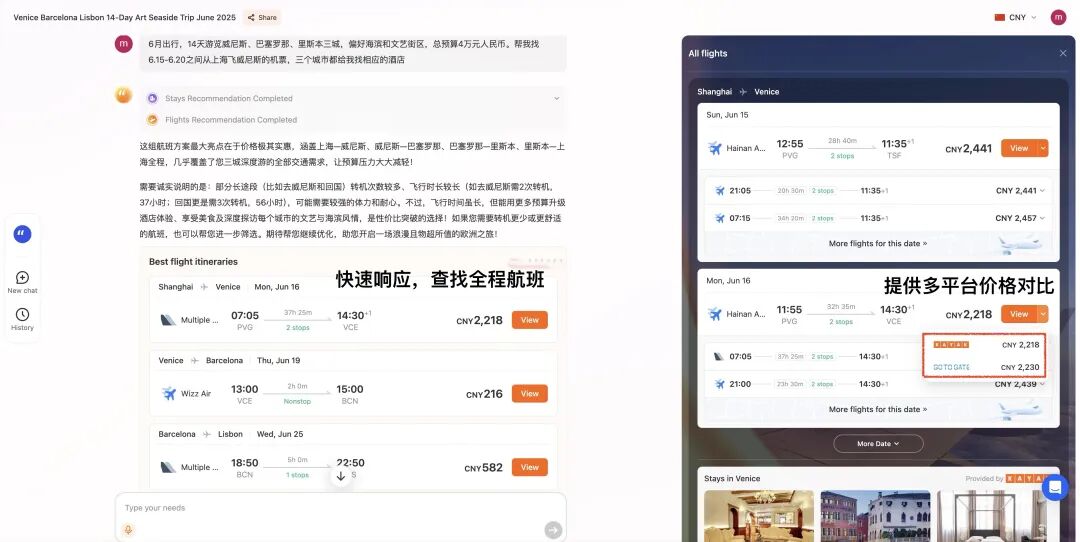This screenshot has width=1080, height=542.
Task: Click the Share button
Action: (262, 17)
